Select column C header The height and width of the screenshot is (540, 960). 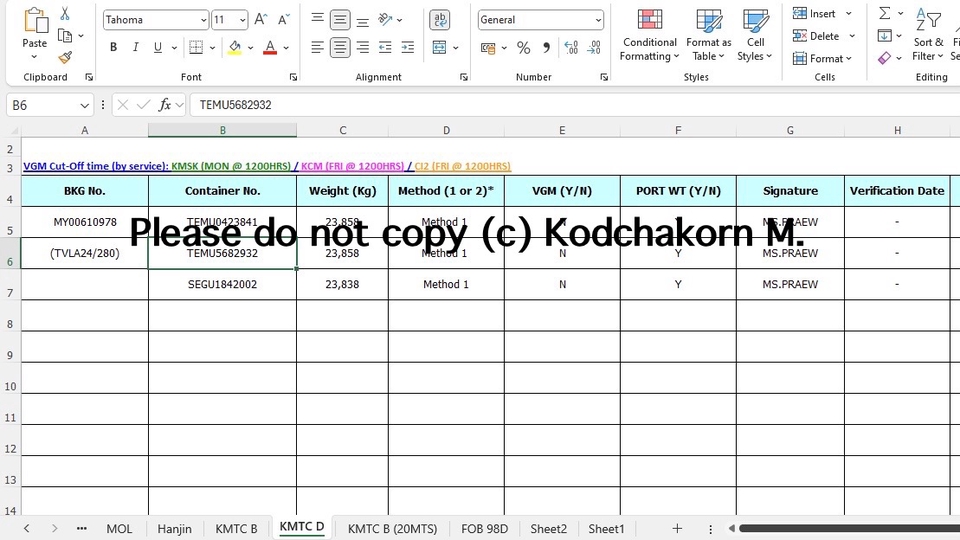(342, 130)
